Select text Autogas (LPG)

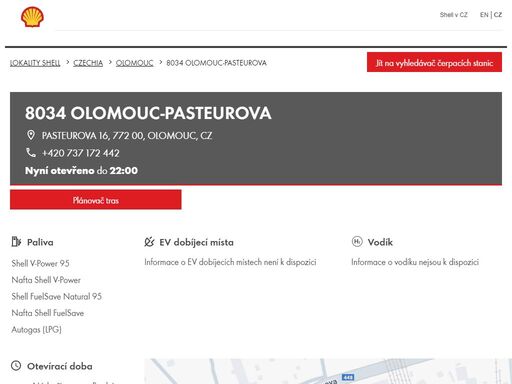pos(37,330)
